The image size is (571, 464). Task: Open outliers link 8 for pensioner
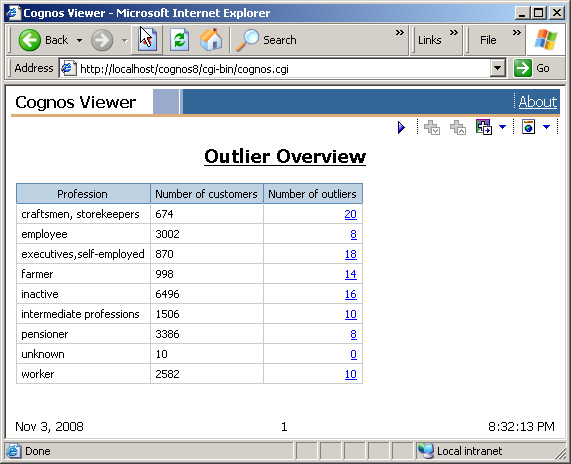(x=353, y=334)
